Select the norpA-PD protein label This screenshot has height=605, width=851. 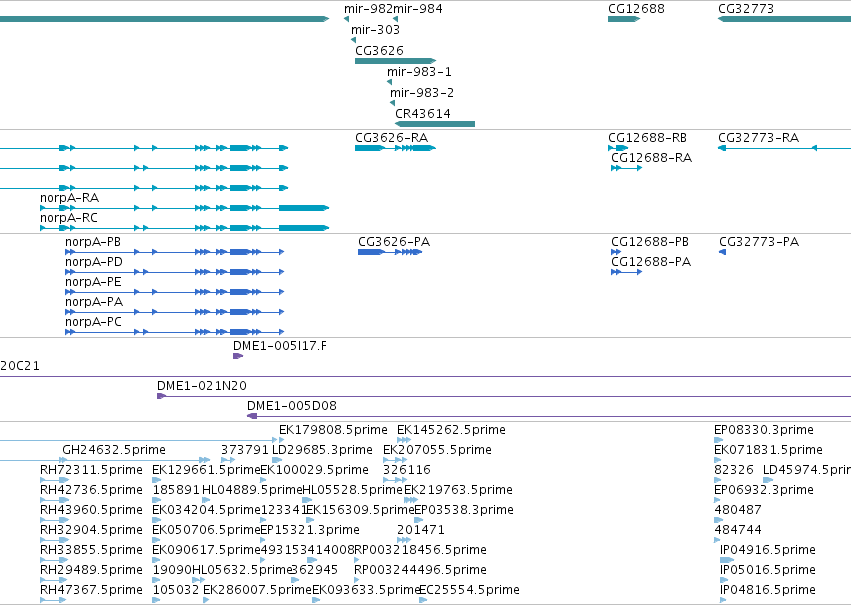[94, 262]
